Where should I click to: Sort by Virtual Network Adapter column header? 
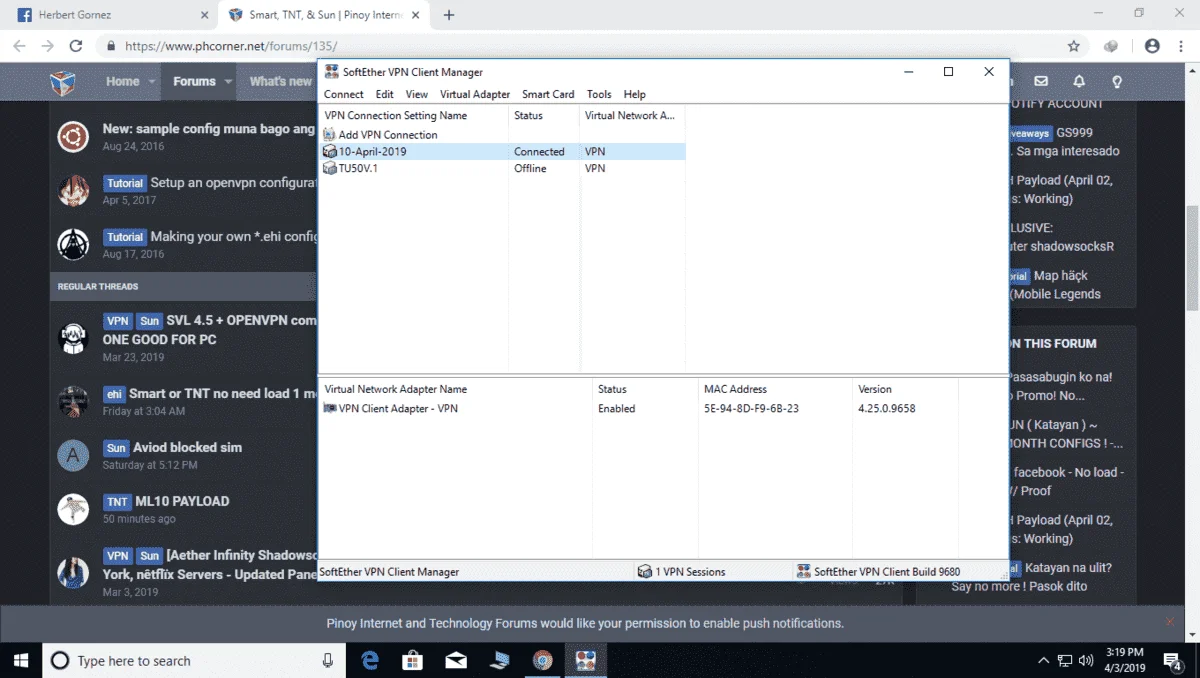click(x=632, y=115)
